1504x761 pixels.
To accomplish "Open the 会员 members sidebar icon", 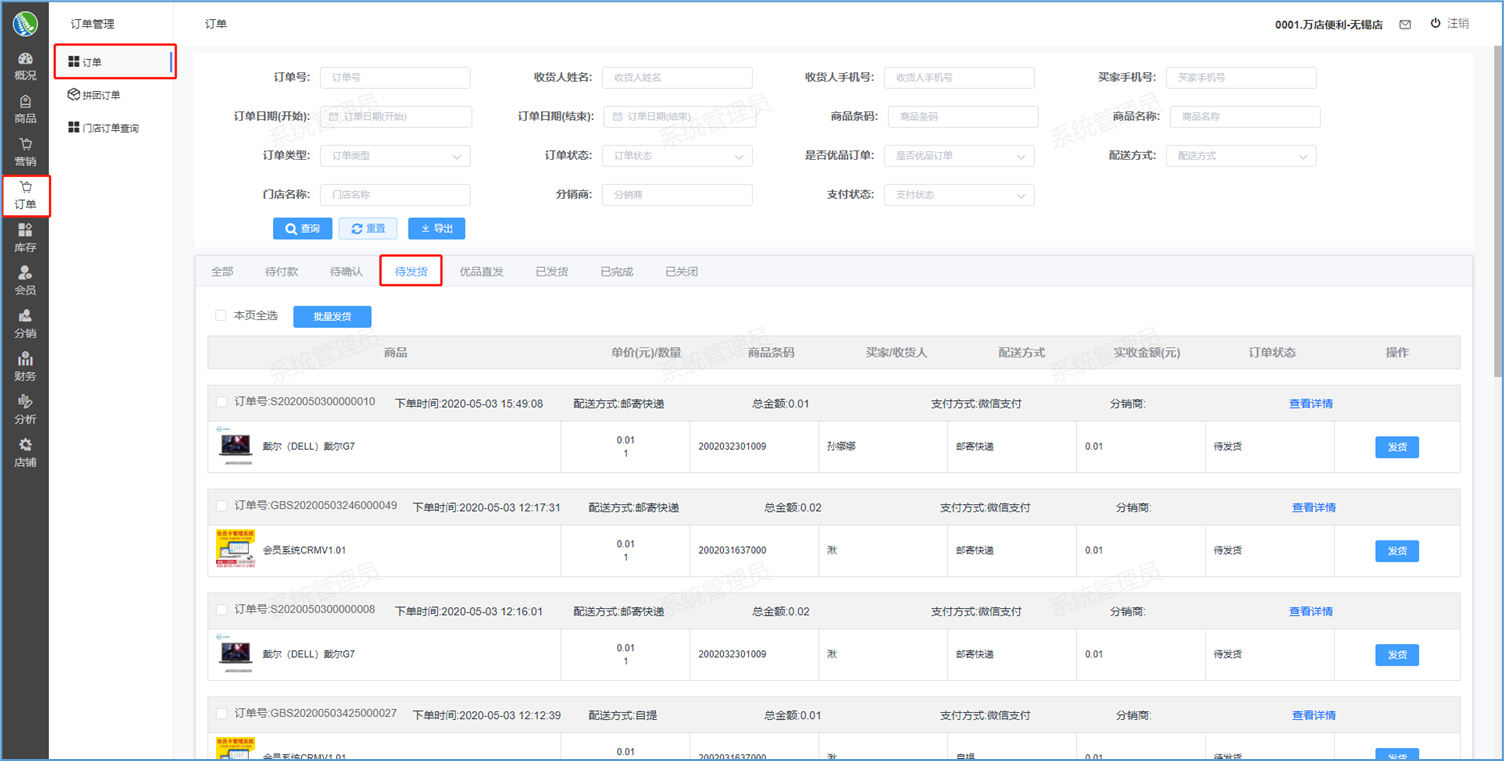I will click(x=25, y=281).
